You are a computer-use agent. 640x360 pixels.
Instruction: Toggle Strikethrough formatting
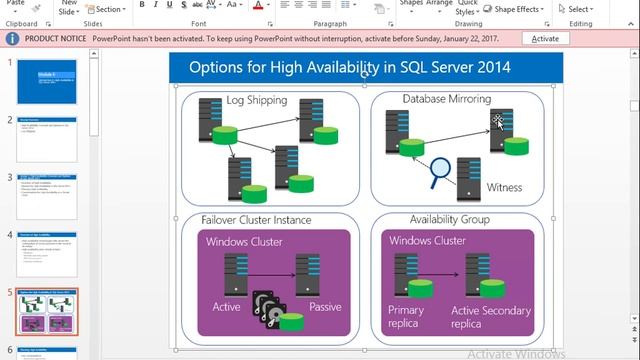coord(198,4)
